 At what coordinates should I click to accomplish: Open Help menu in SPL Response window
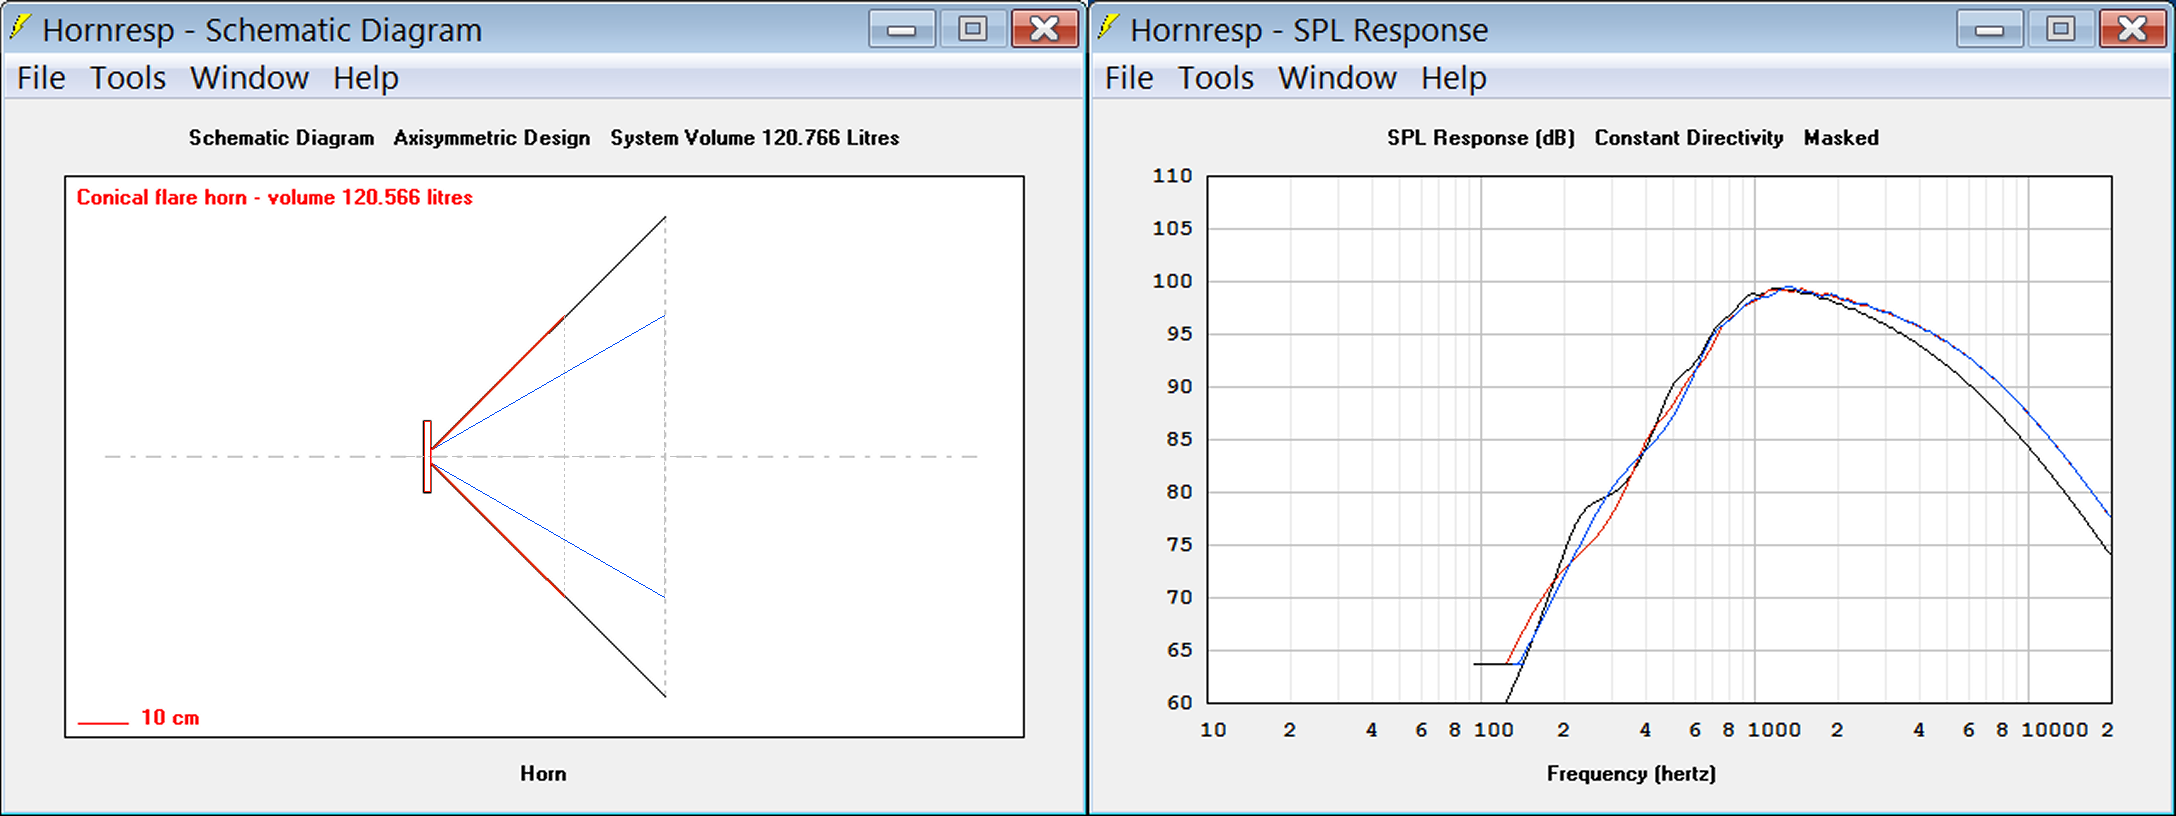[1454, 78]
